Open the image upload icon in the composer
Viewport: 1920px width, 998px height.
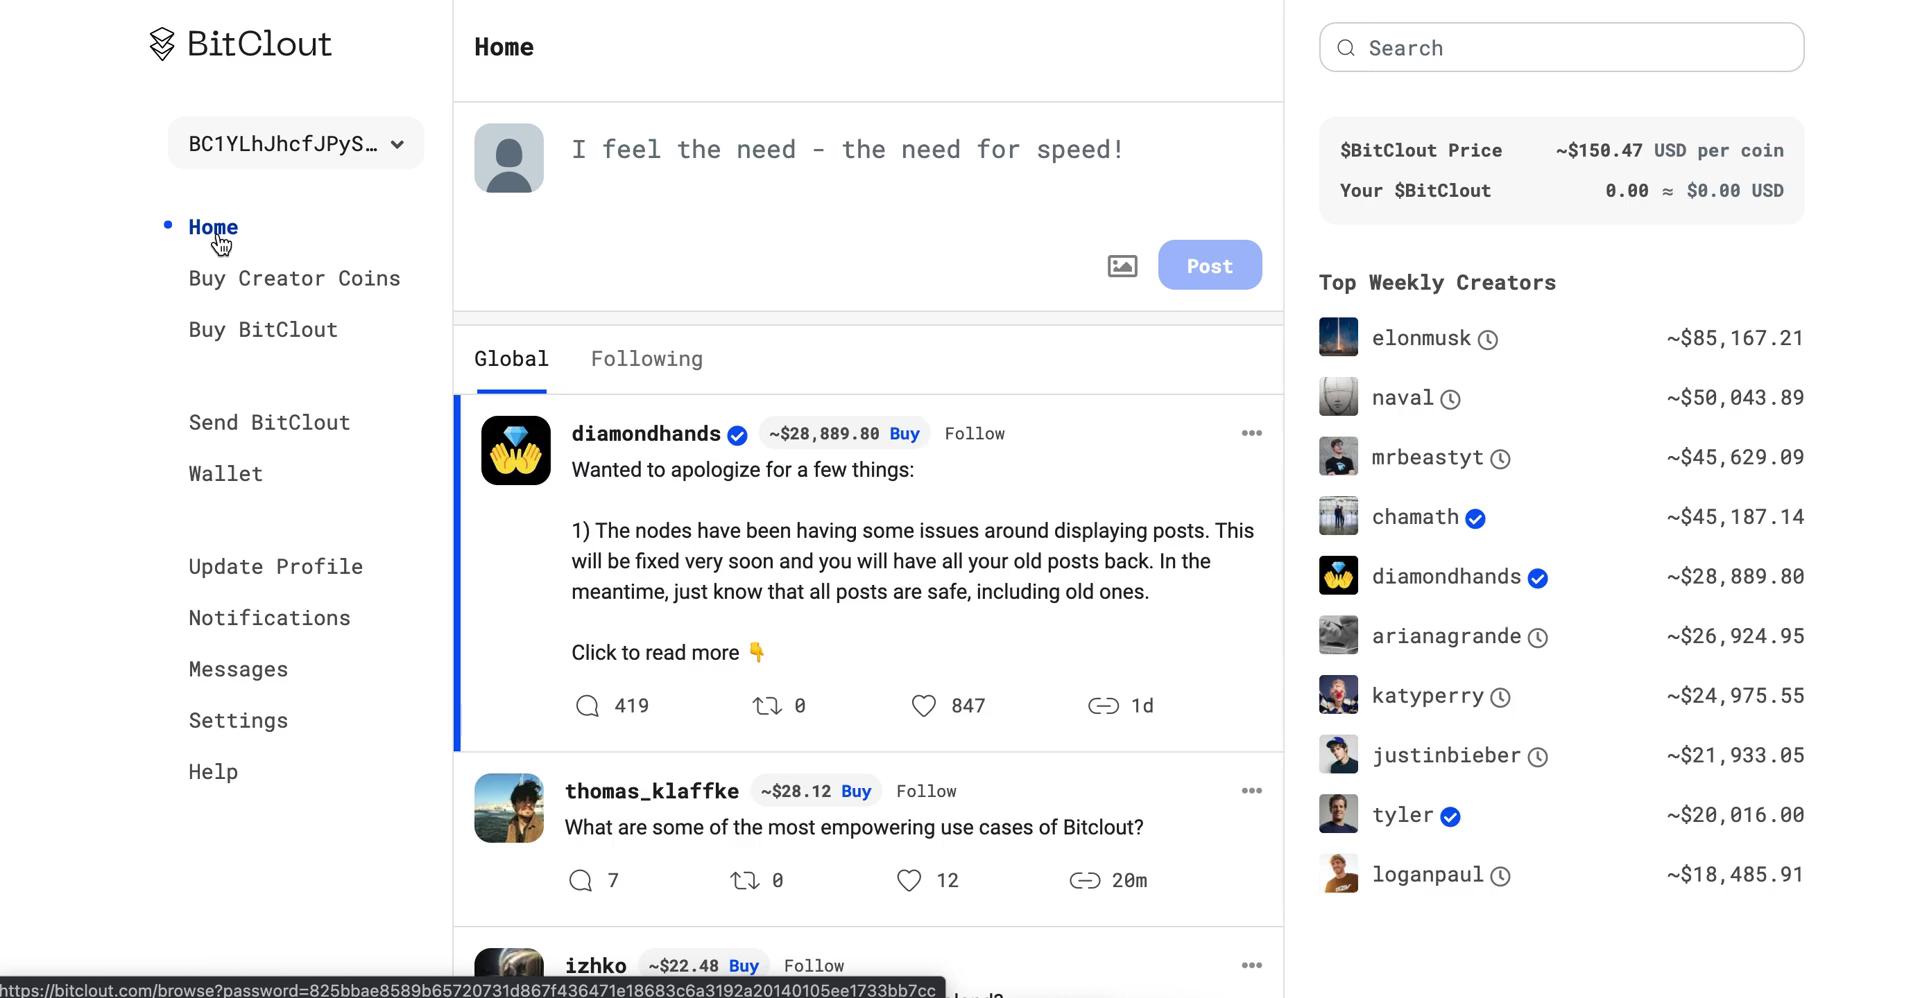[1122, 265]
